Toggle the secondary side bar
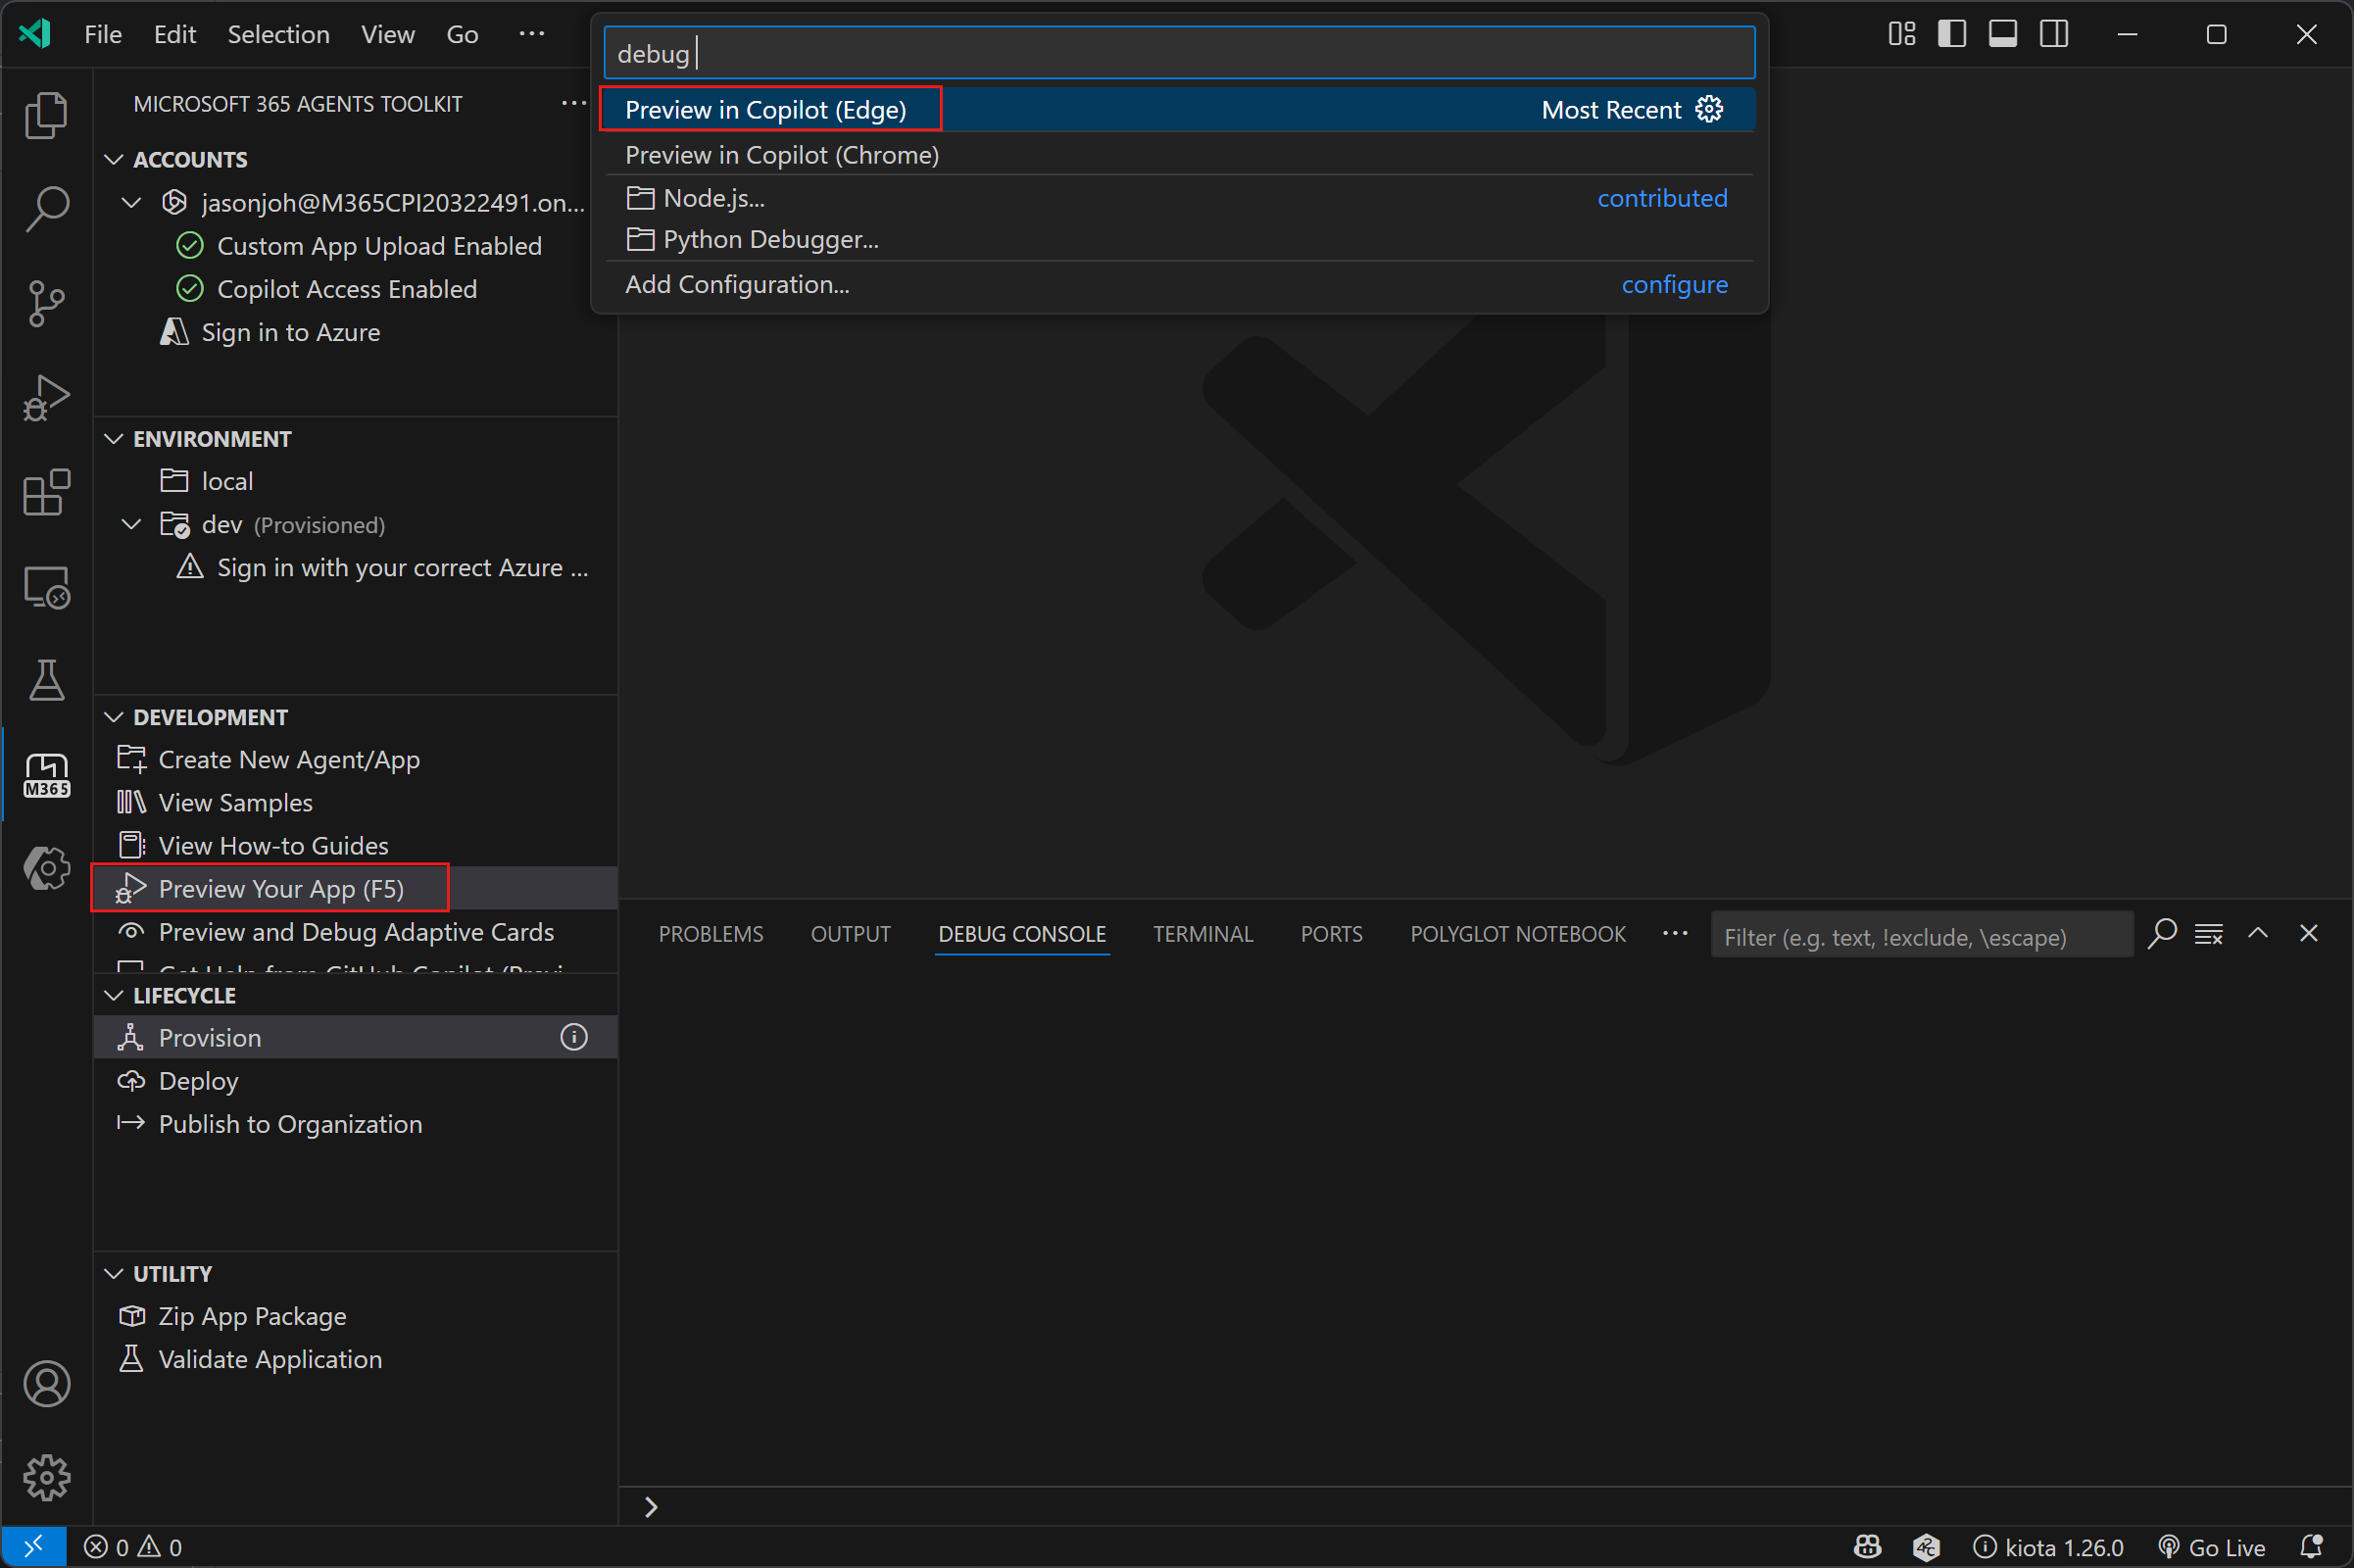Screen dimensions: 2354x1568 pos(2054,33)
